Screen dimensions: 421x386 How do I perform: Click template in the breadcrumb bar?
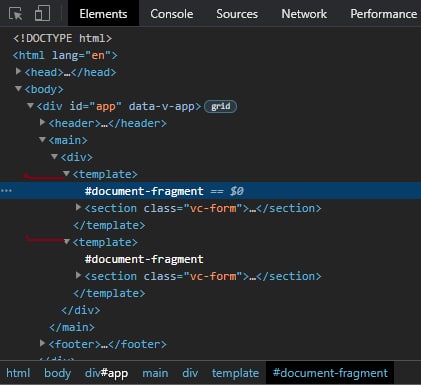[x=235, y=373]
